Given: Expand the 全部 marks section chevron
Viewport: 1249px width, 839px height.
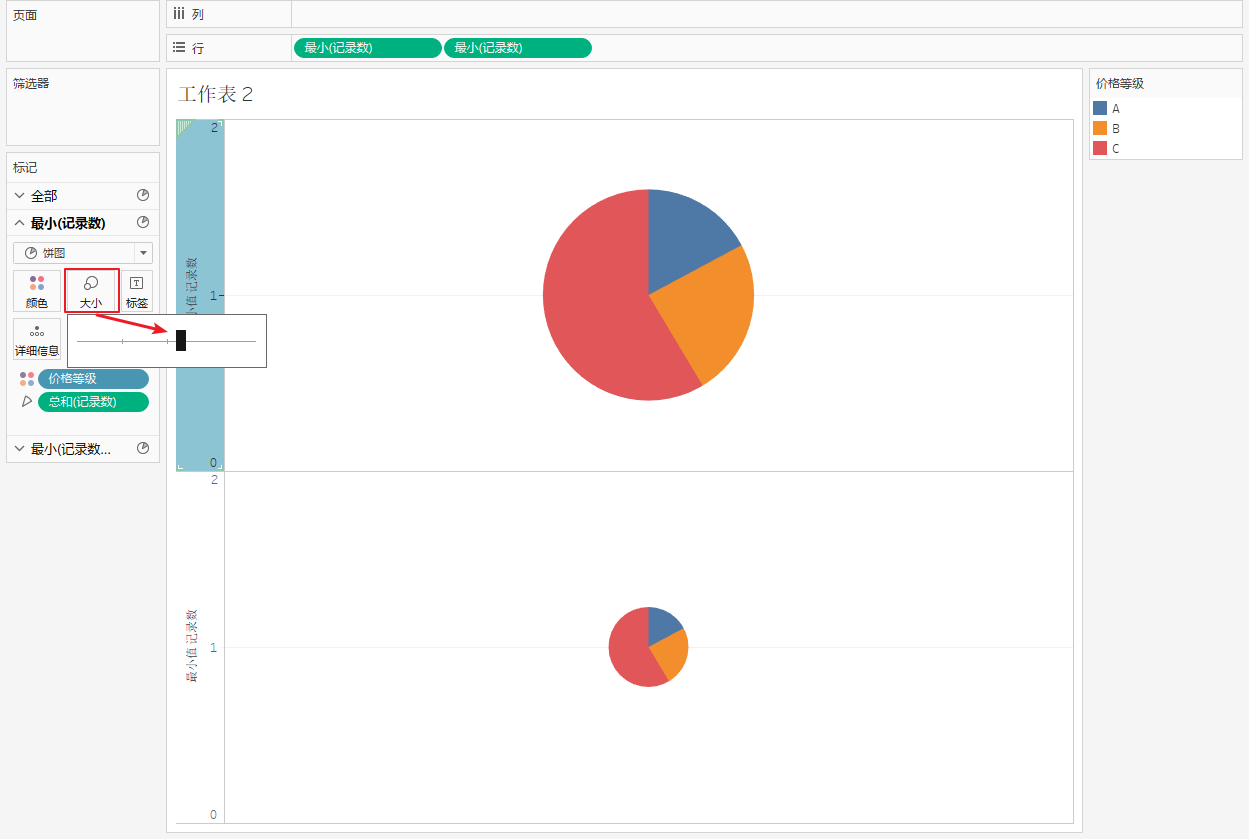Looking at the screenshot, I should tap(19, 196).
